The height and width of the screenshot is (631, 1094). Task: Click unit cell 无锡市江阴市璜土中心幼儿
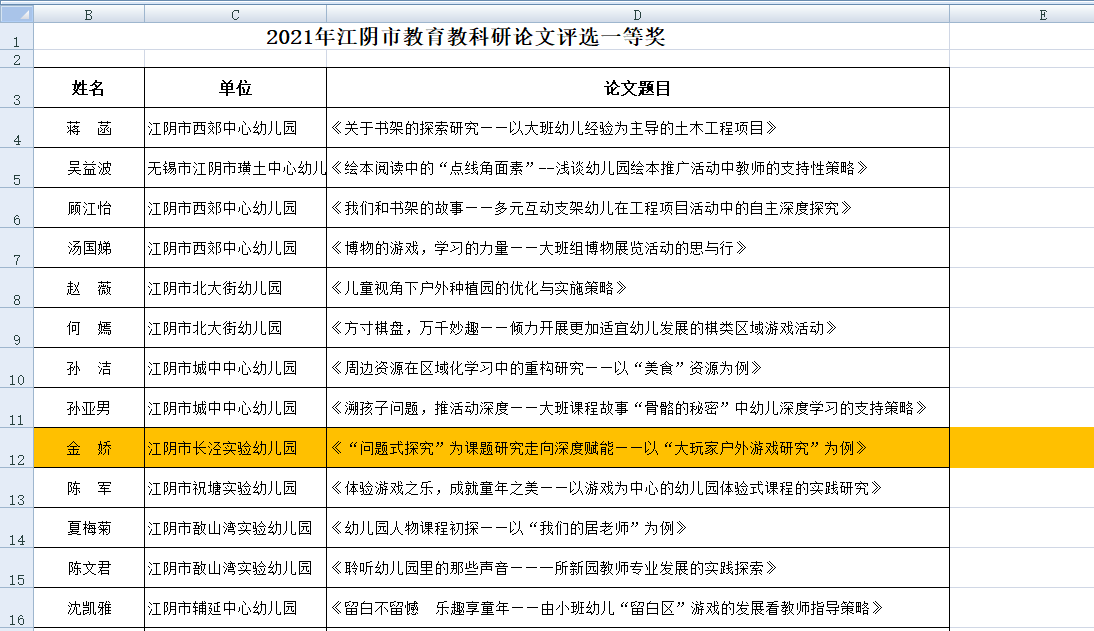[x=235, y=168]
